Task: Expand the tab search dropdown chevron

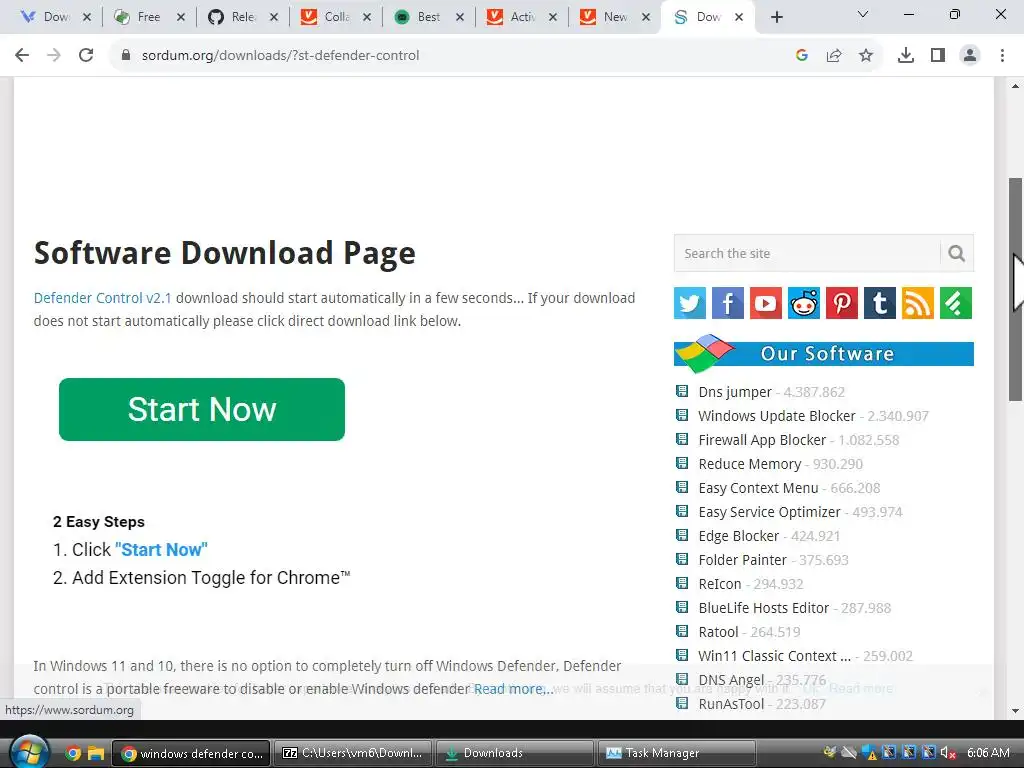Action: 863,14
